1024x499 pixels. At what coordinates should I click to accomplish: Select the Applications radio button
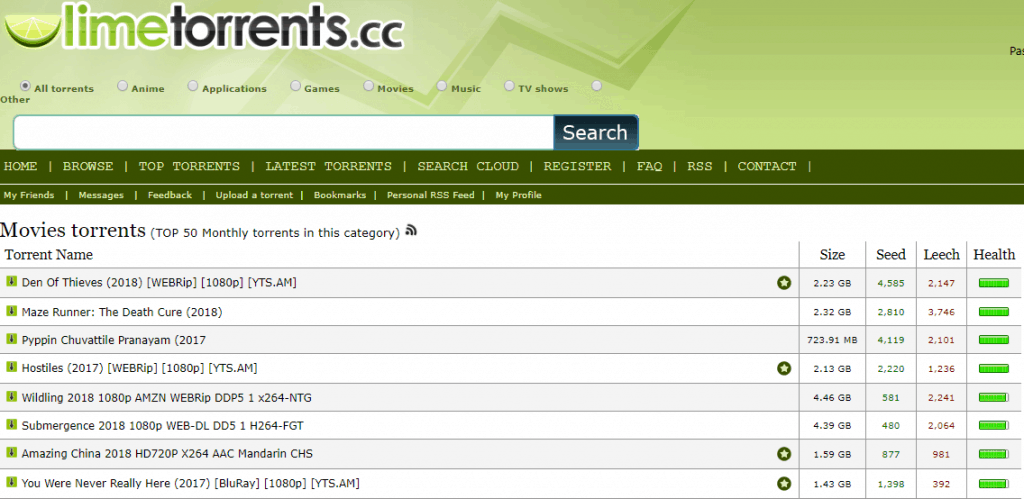193,86
